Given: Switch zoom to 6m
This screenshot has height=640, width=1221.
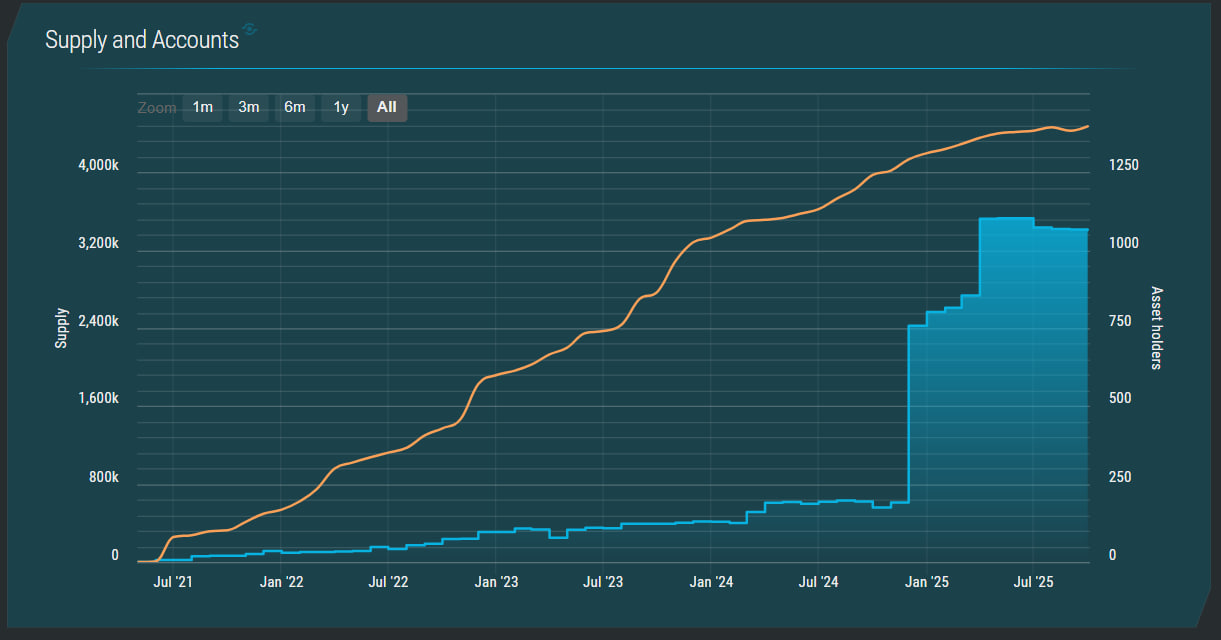Looking at the screenshot, I should [x=295, y=108].
